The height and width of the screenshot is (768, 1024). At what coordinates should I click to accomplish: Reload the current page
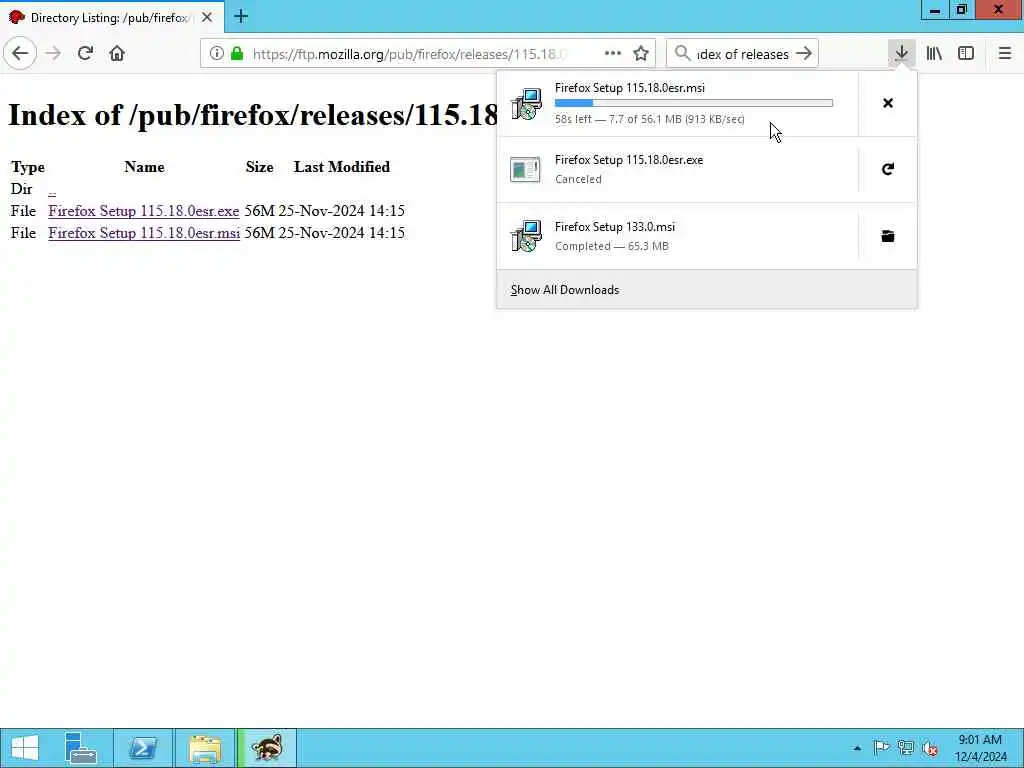click(85, 54)
